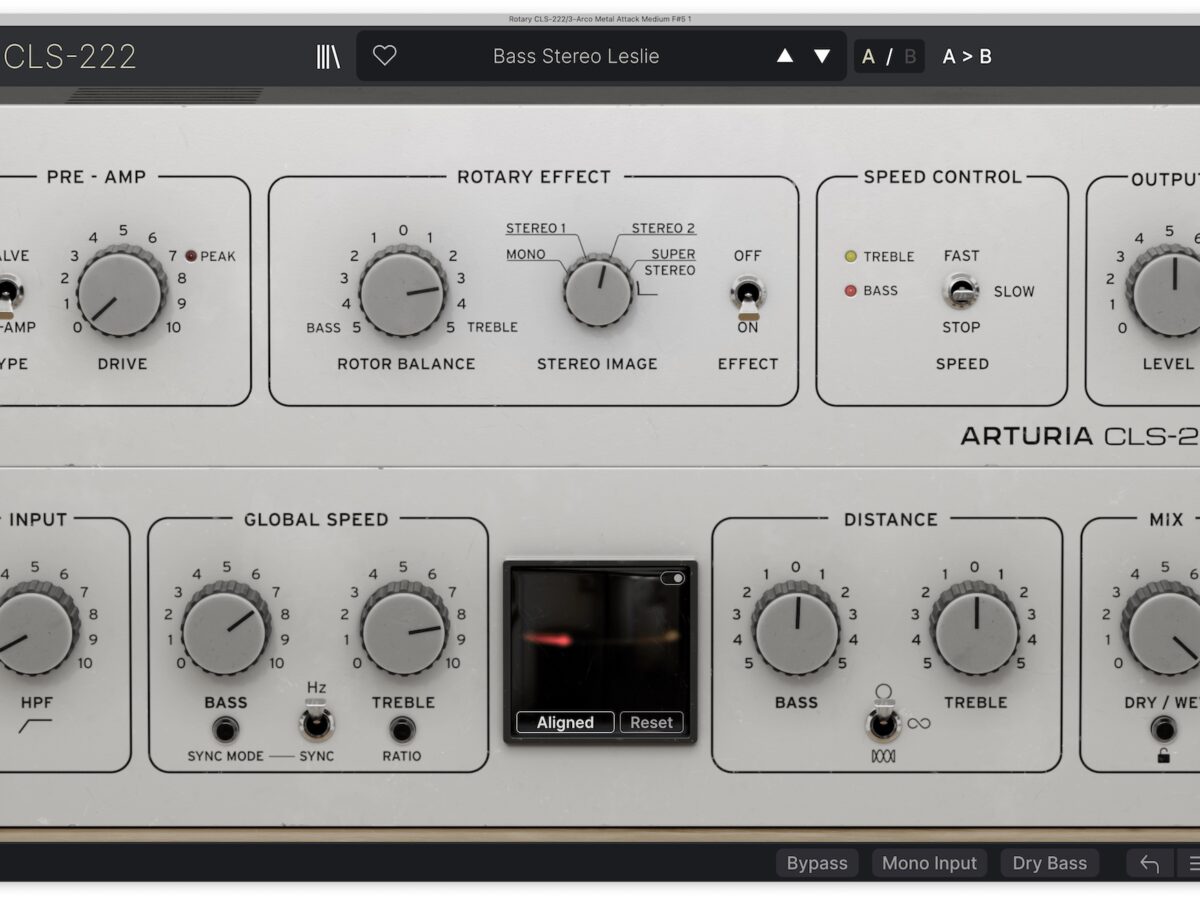The width and height of the screenshot is (1200, 900).
Task: Flip the Fast/Slow/Stop speed switch
Action: point(960,291)
